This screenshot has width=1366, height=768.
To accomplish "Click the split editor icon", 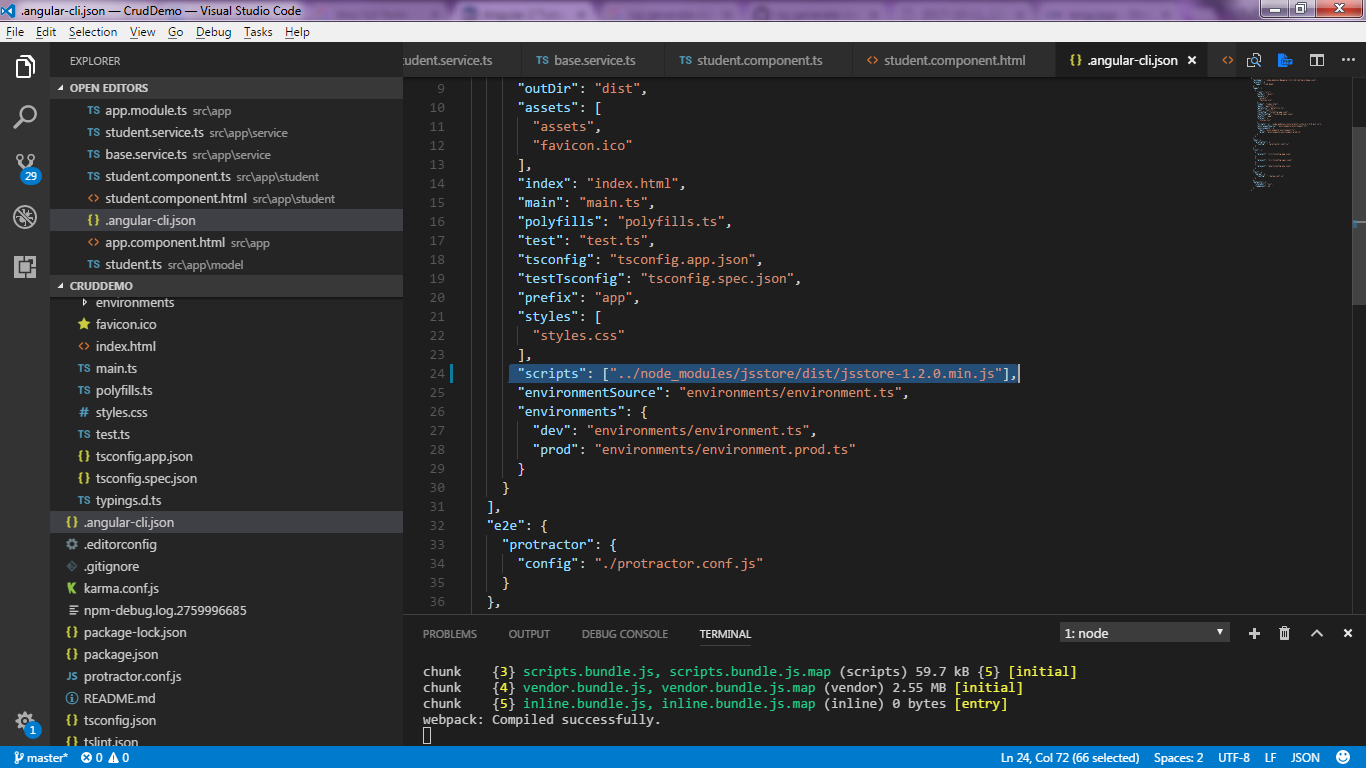I will [x=1317, y=59].
